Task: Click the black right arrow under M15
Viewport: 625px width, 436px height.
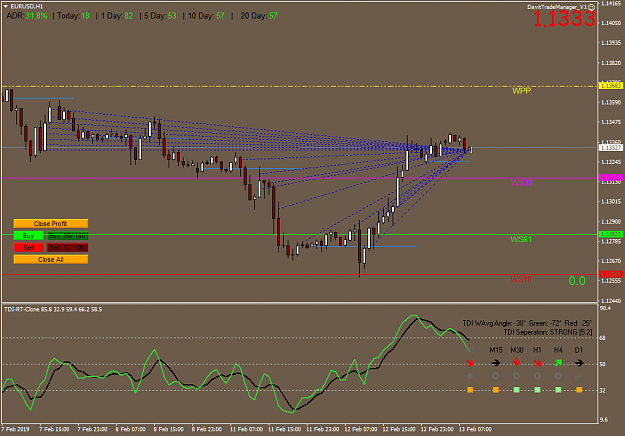Action: pyautogui.click(x=496, y=363)
